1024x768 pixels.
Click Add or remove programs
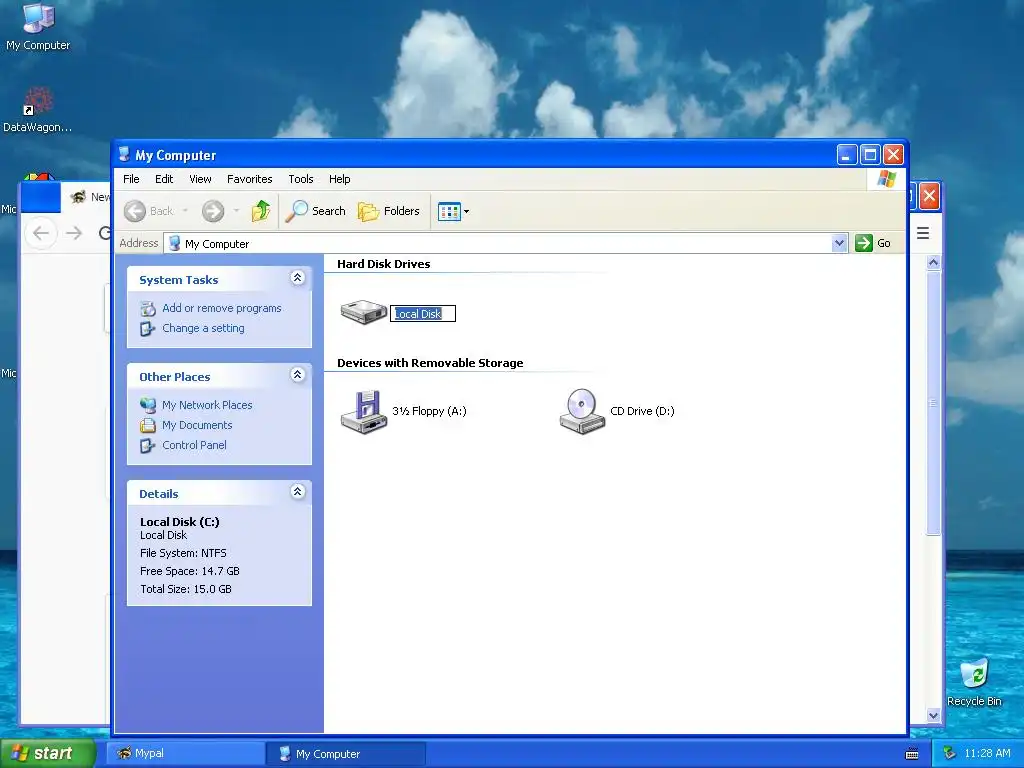pyautogui.click(x=222, y=308)
